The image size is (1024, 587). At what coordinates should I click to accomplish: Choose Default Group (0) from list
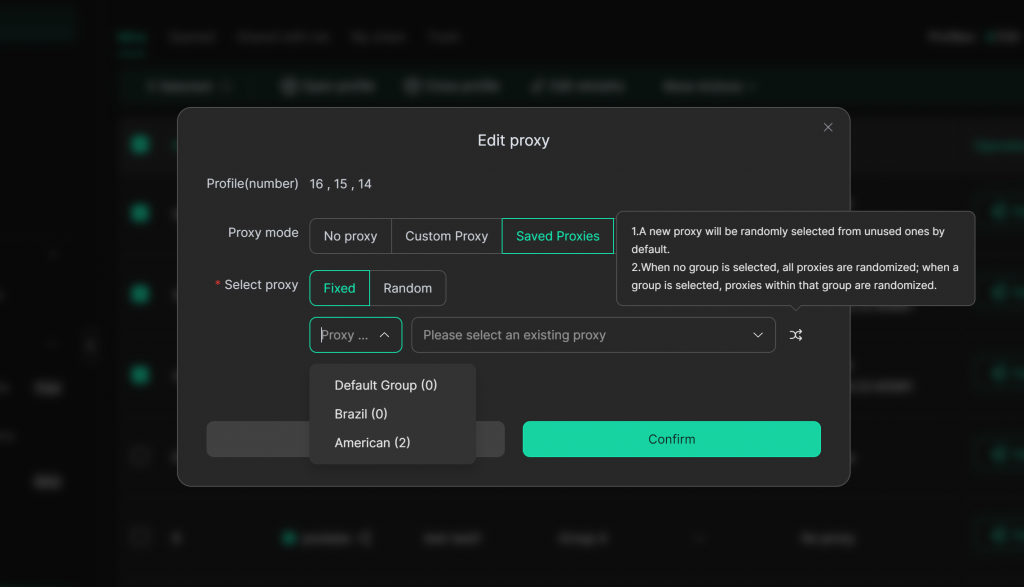pos(385,385)
